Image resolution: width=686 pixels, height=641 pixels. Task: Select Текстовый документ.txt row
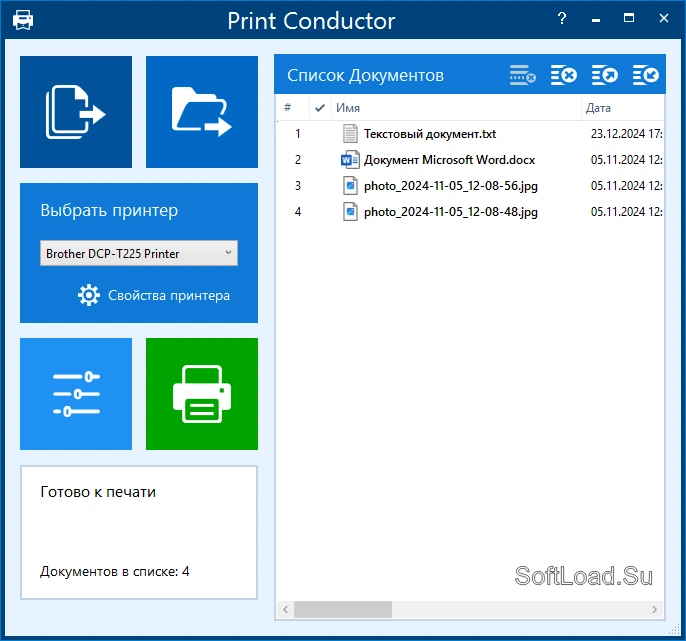[x=470, y=133]
